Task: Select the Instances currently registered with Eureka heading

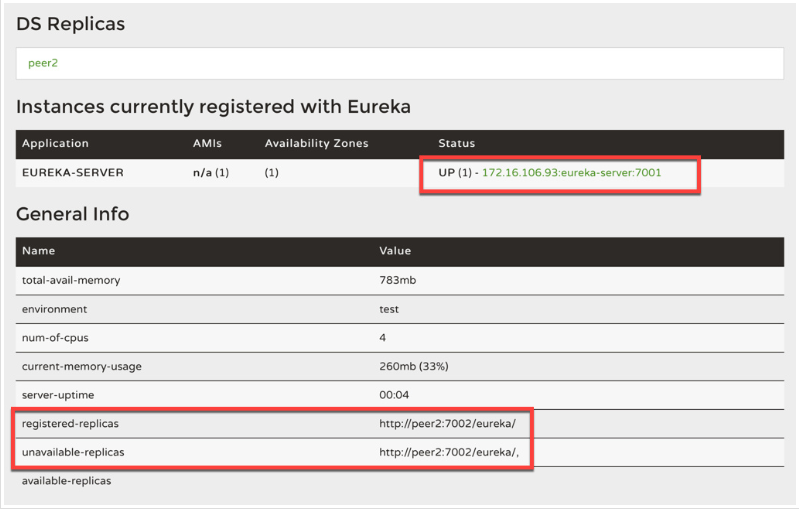Action: [213, 107]
